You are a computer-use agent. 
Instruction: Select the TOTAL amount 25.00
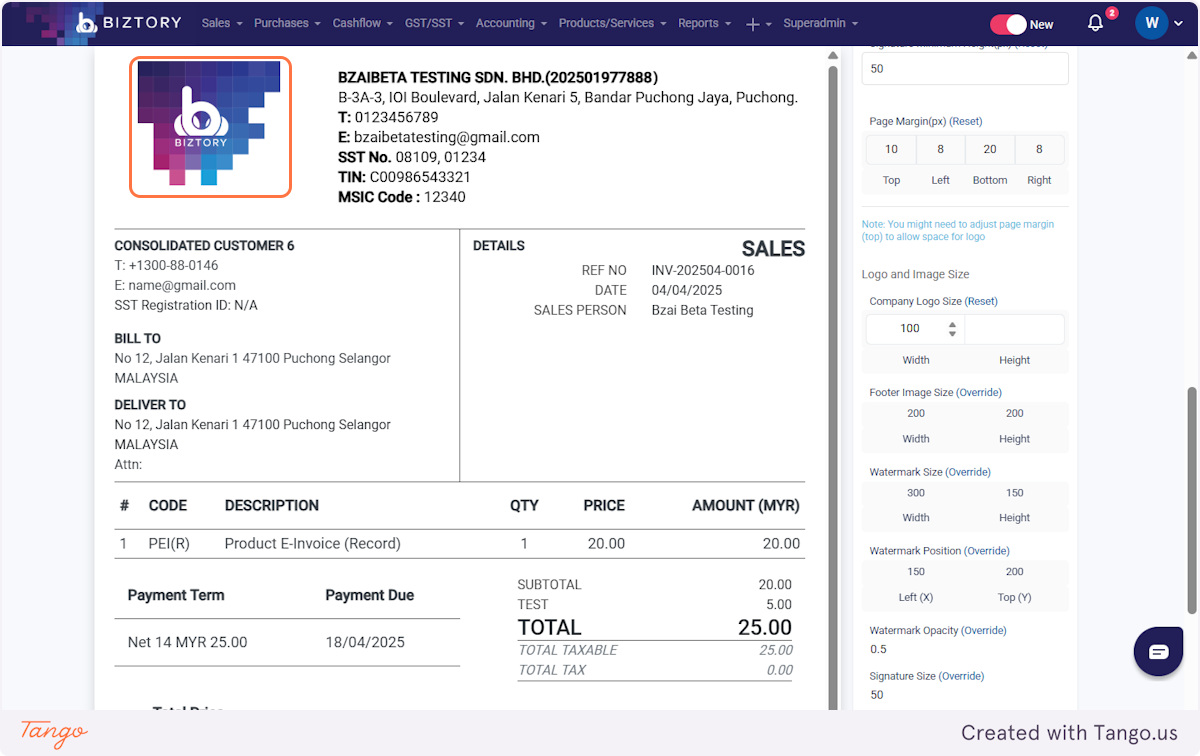765,628
